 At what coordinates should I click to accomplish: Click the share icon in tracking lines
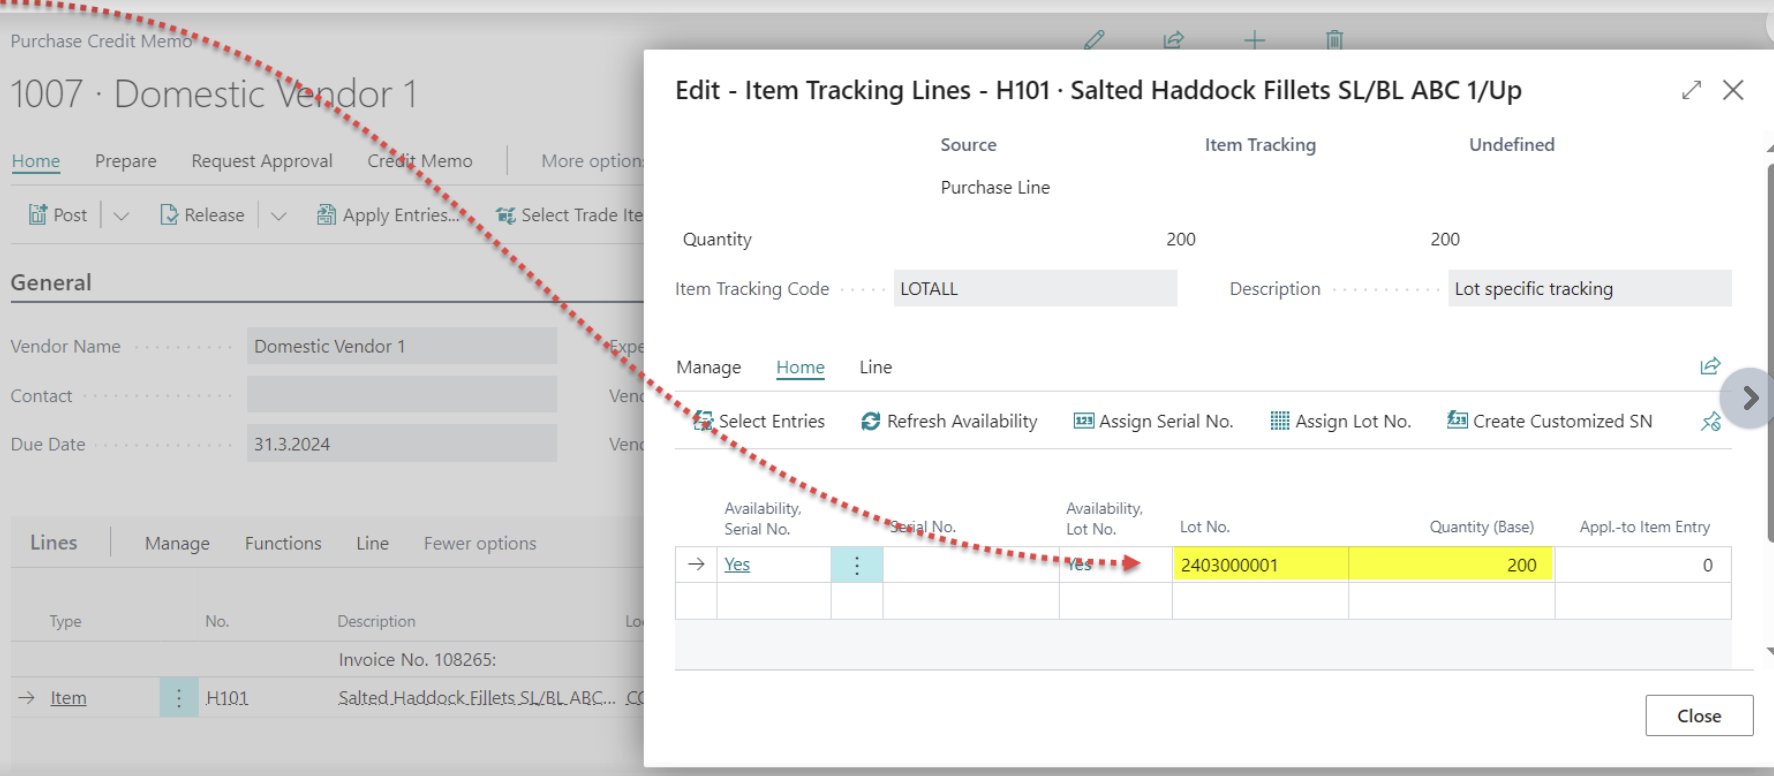point(1710,366)
